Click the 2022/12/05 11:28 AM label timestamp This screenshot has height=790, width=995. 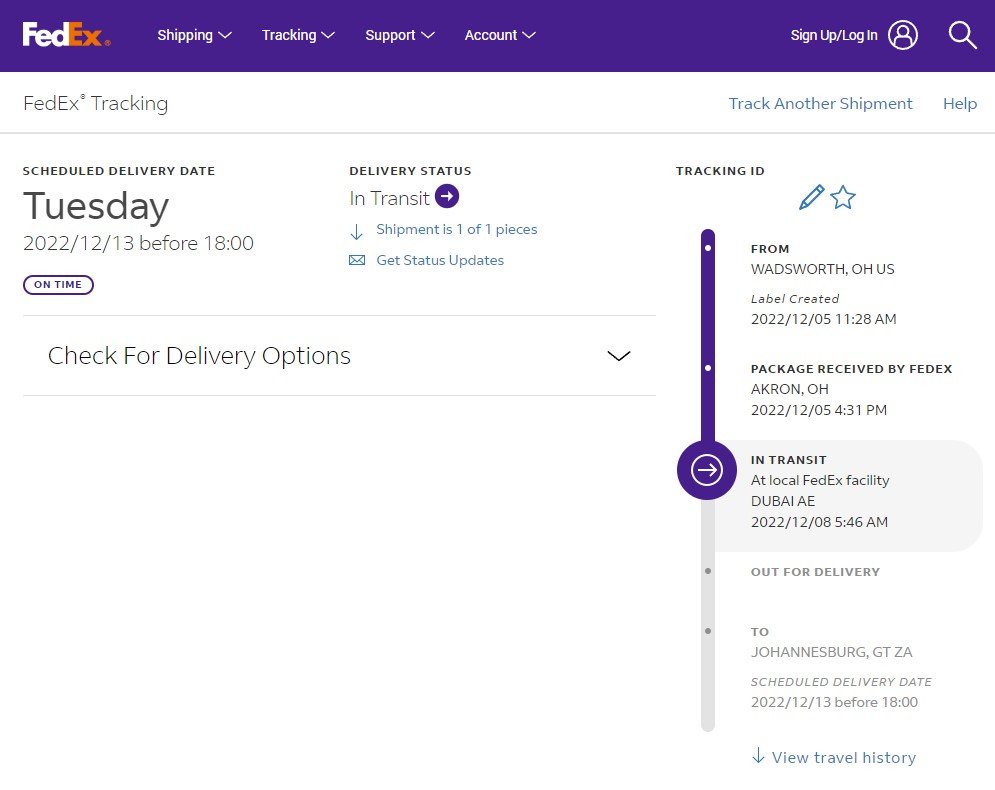[824, 319]
